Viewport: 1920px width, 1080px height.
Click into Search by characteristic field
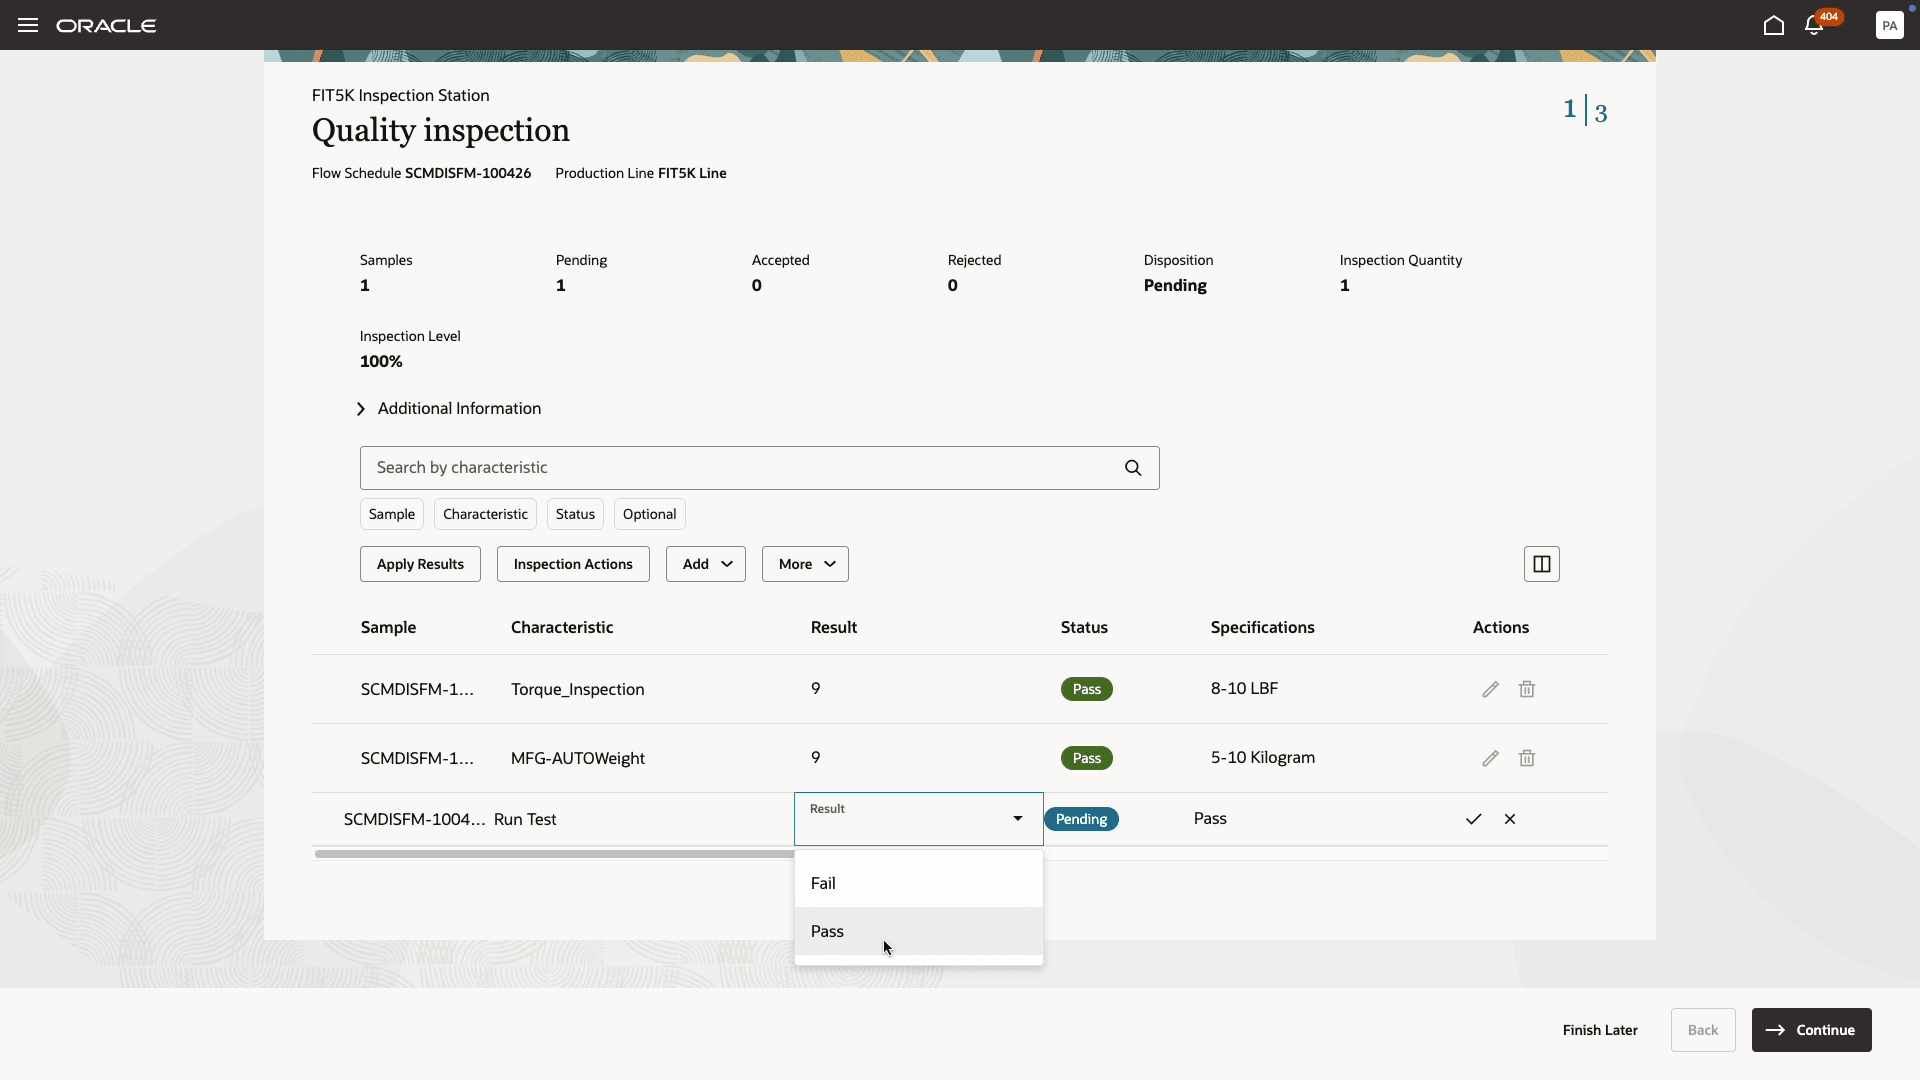740,468
